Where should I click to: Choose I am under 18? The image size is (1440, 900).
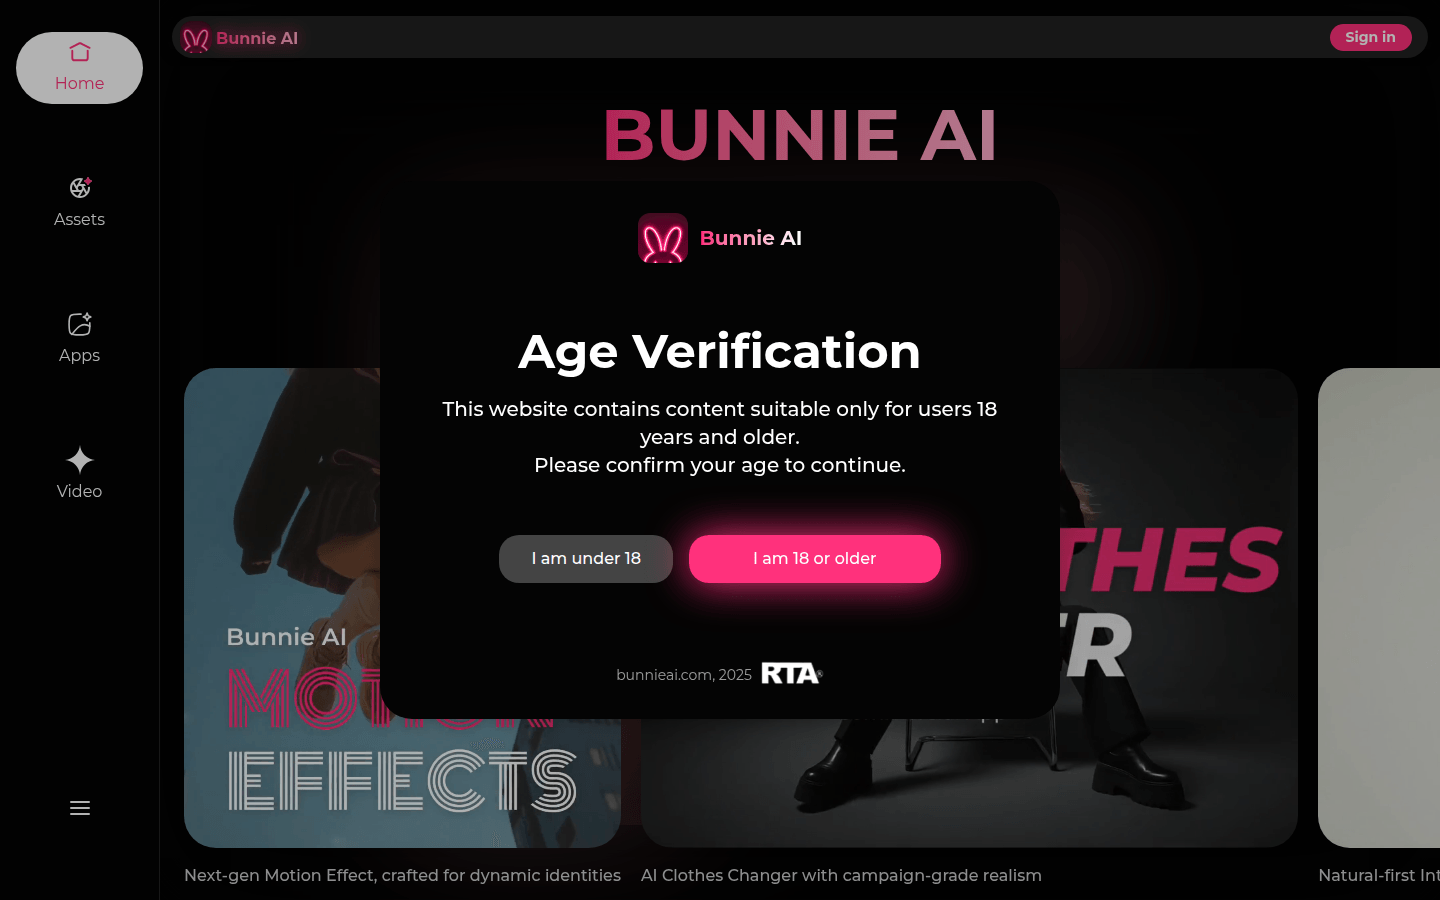585,558
